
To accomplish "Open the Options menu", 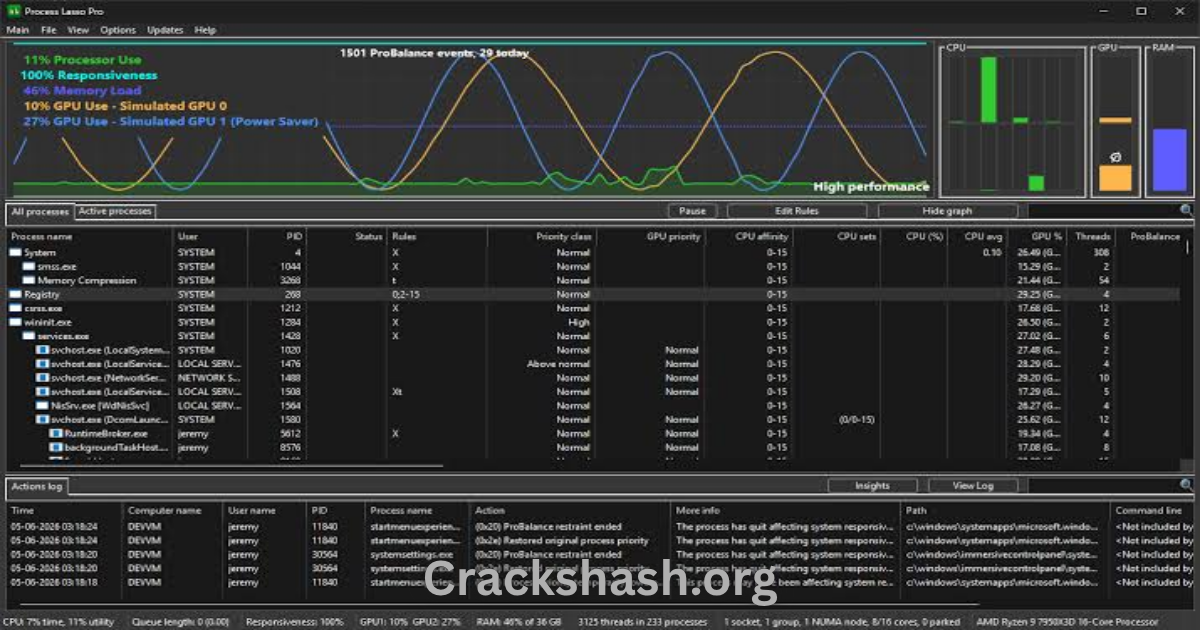I will click(x=118, y=30).
